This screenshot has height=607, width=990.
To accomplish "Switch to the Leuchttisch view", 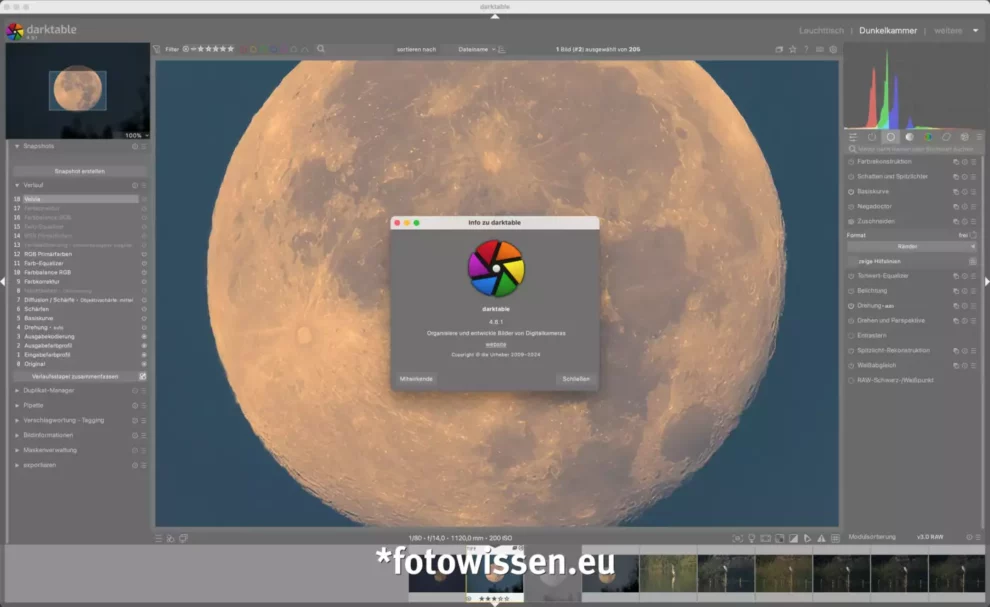I will (x=821, y=30).
